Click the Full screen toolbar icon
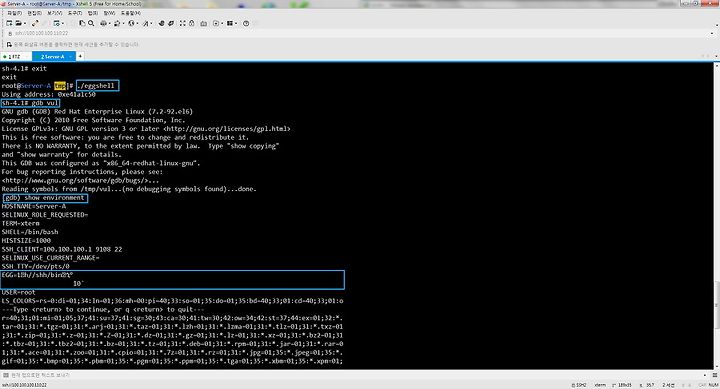Screen dimensions: 720x389 pos(182,23)
